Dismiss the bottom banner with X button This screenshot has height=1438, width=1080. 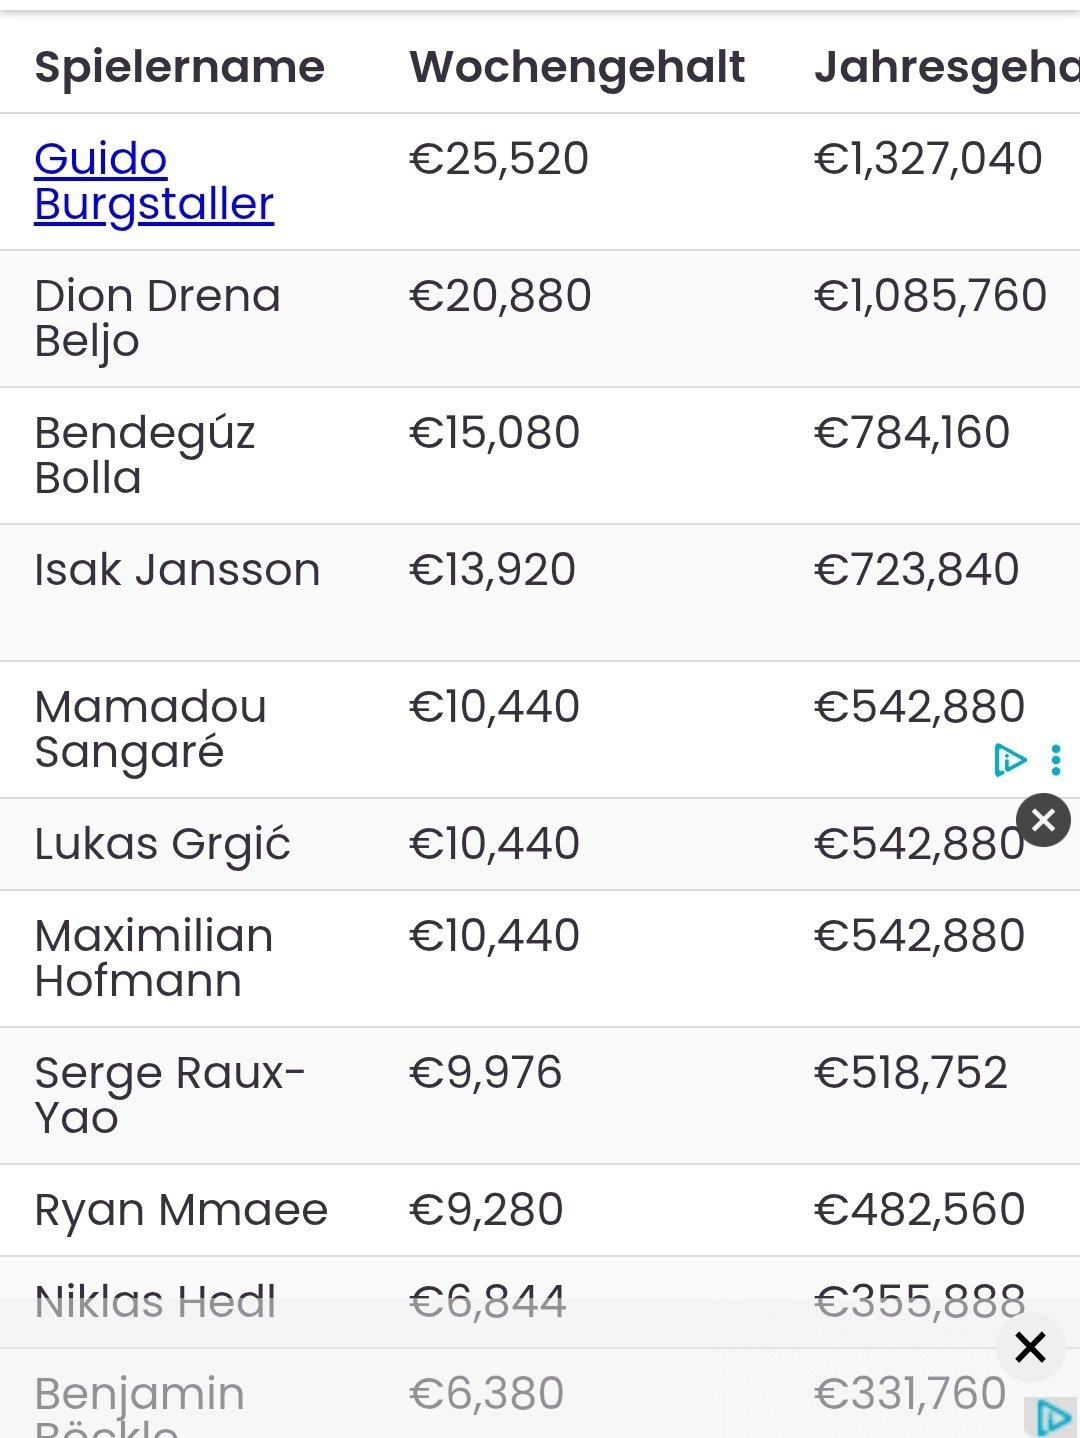pos(1030,1347)
